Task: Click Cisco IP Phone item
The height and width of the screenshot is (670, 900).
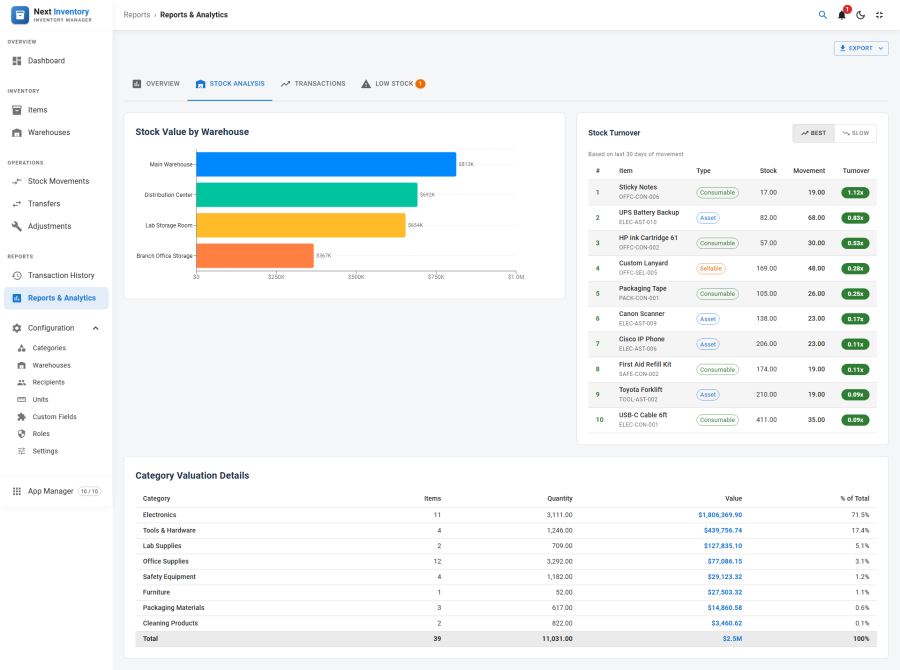Action: 642,339
